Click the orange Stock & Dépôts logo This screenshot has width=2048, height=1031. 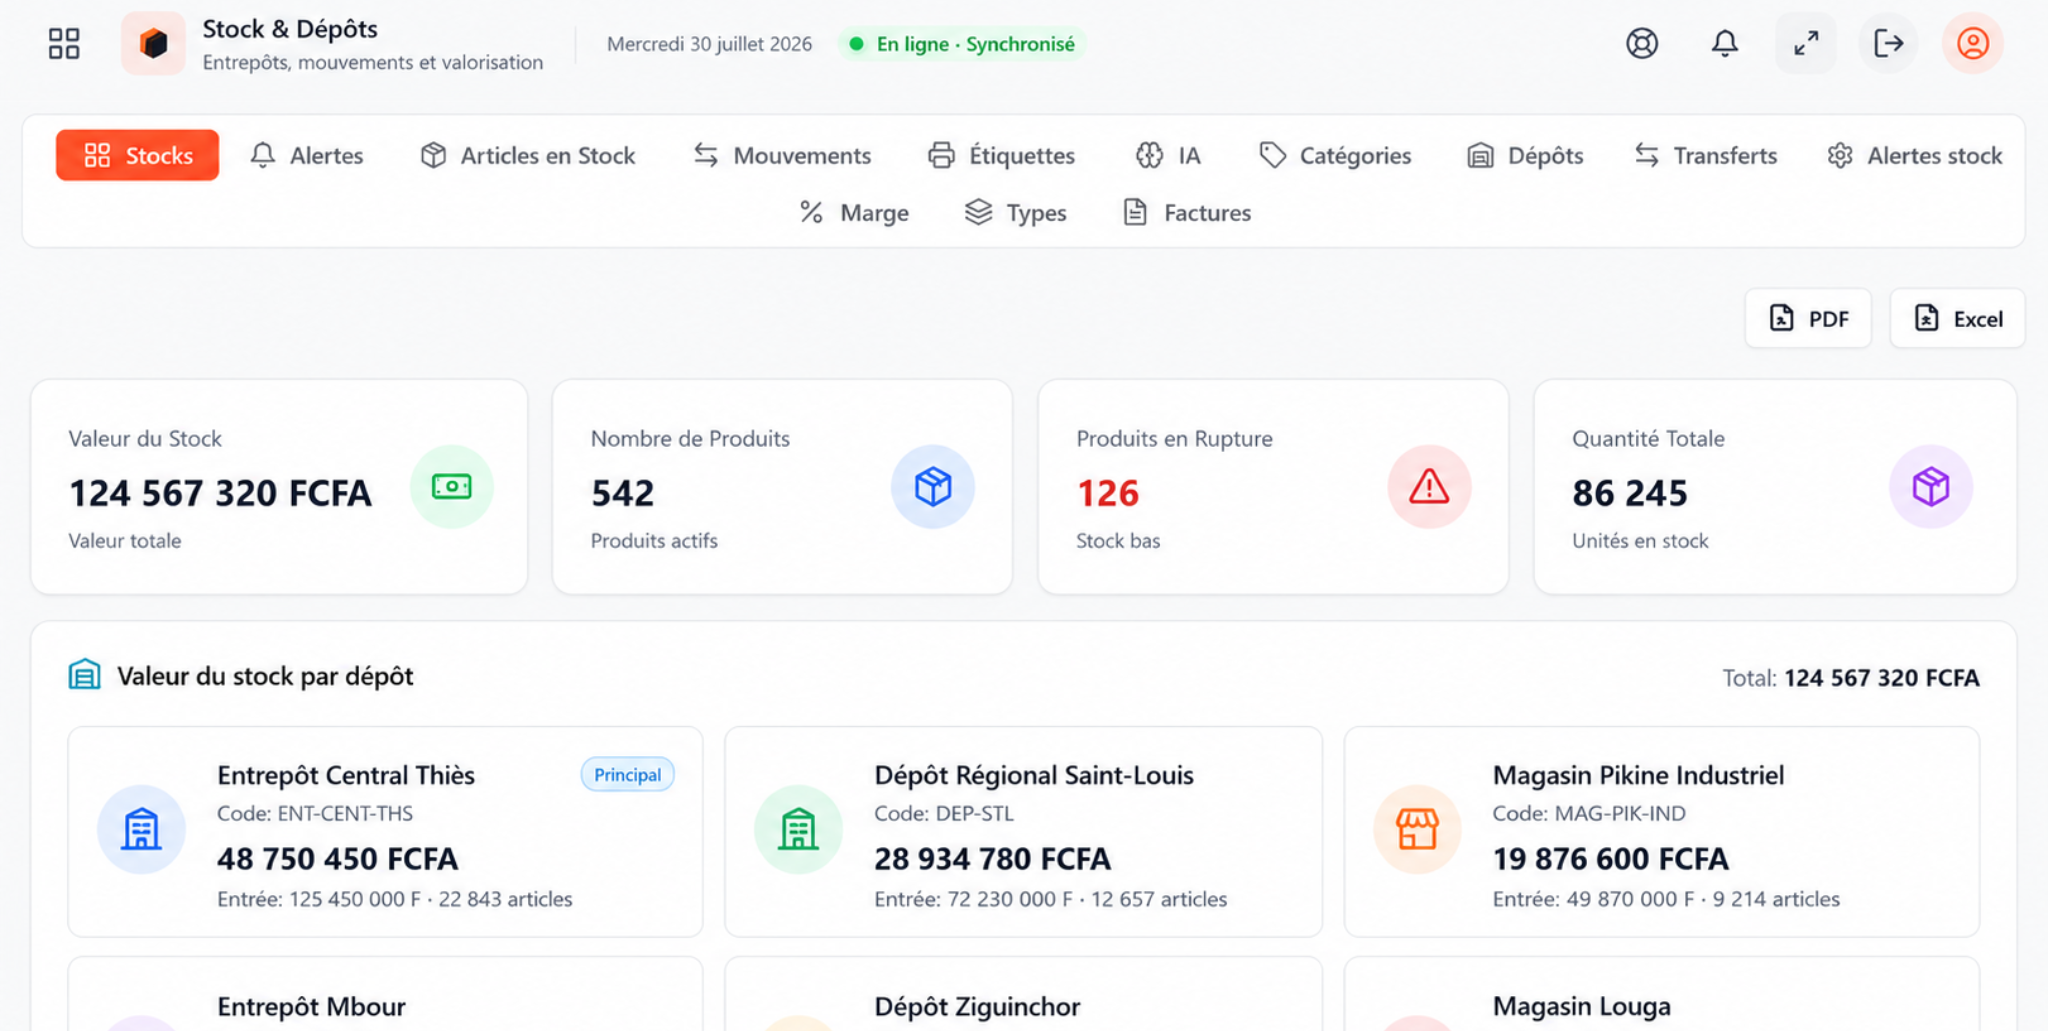pos(153,43)
